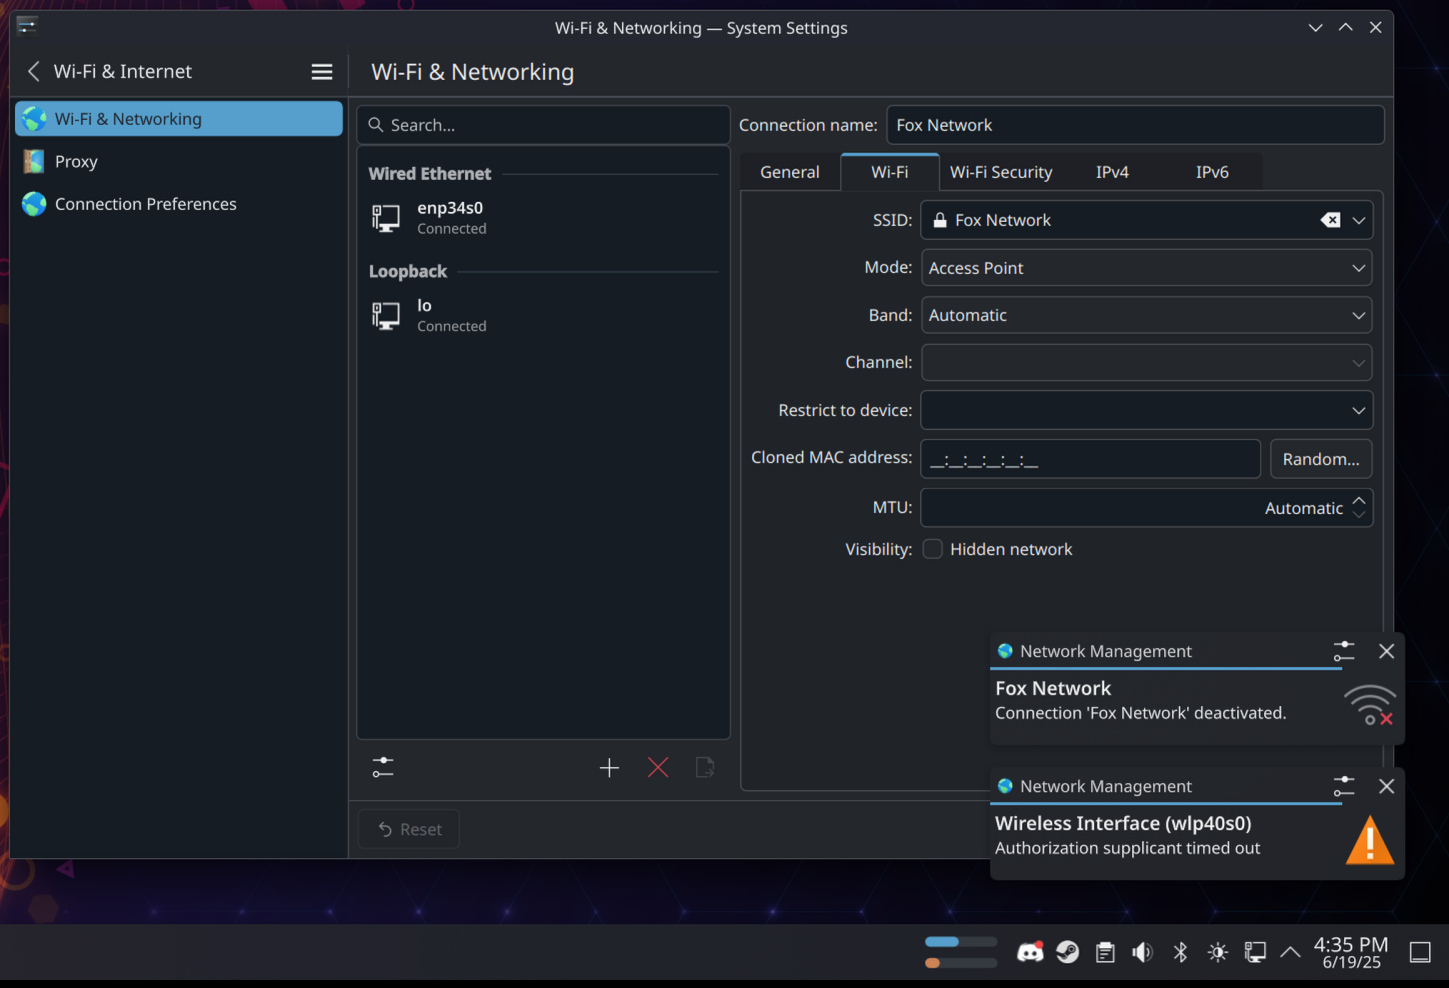
Task: Open the Band dropdown set to Automatic
Action: 1145,315
